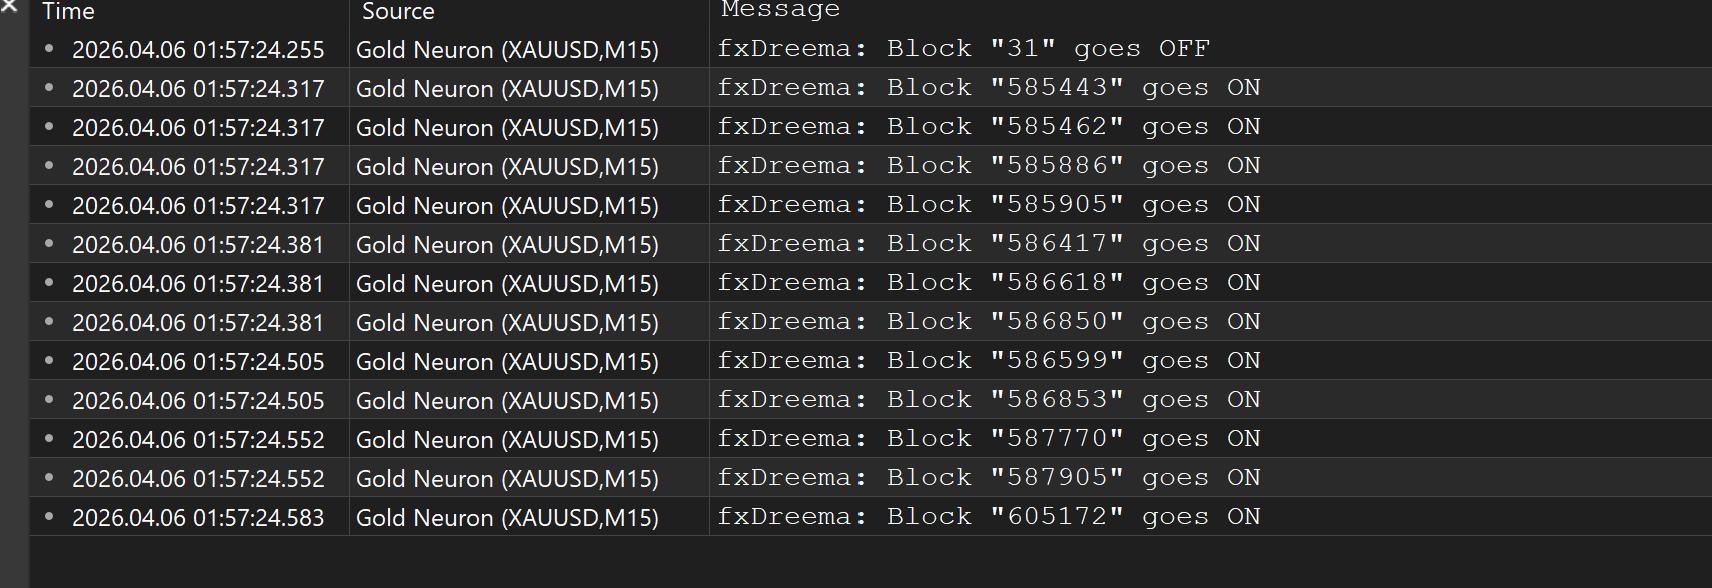Click the Source column header
1712x588 pixels.
point(398,12)
